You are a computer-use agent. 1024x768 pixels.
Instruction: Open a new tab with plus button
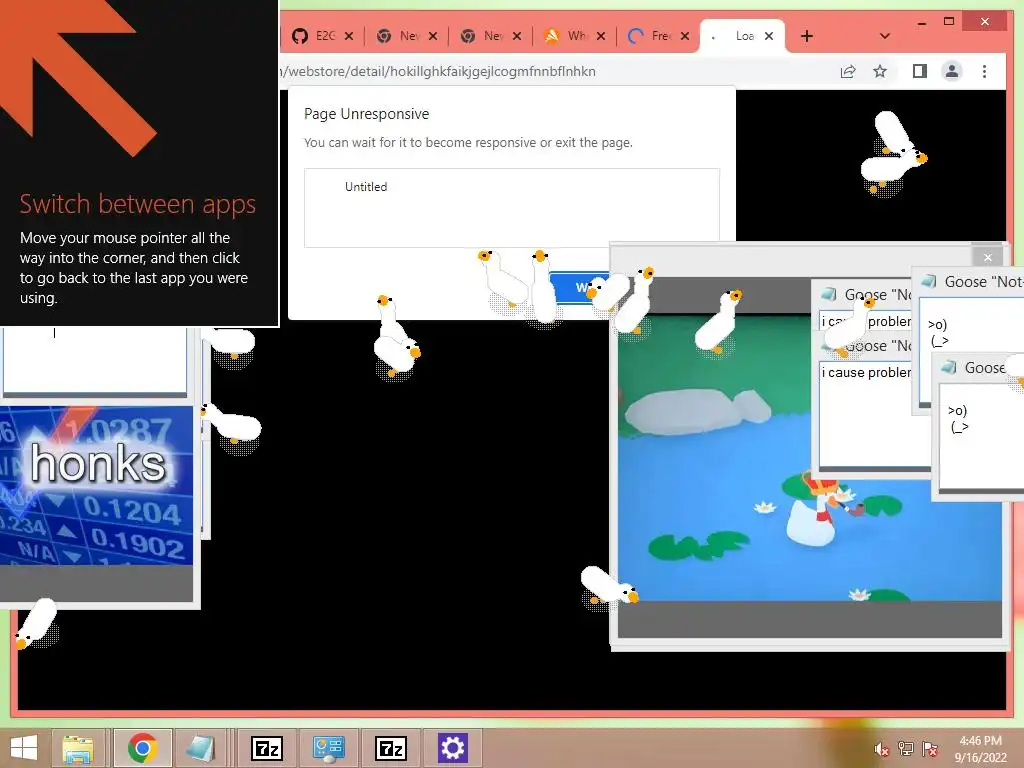point(807,36)
